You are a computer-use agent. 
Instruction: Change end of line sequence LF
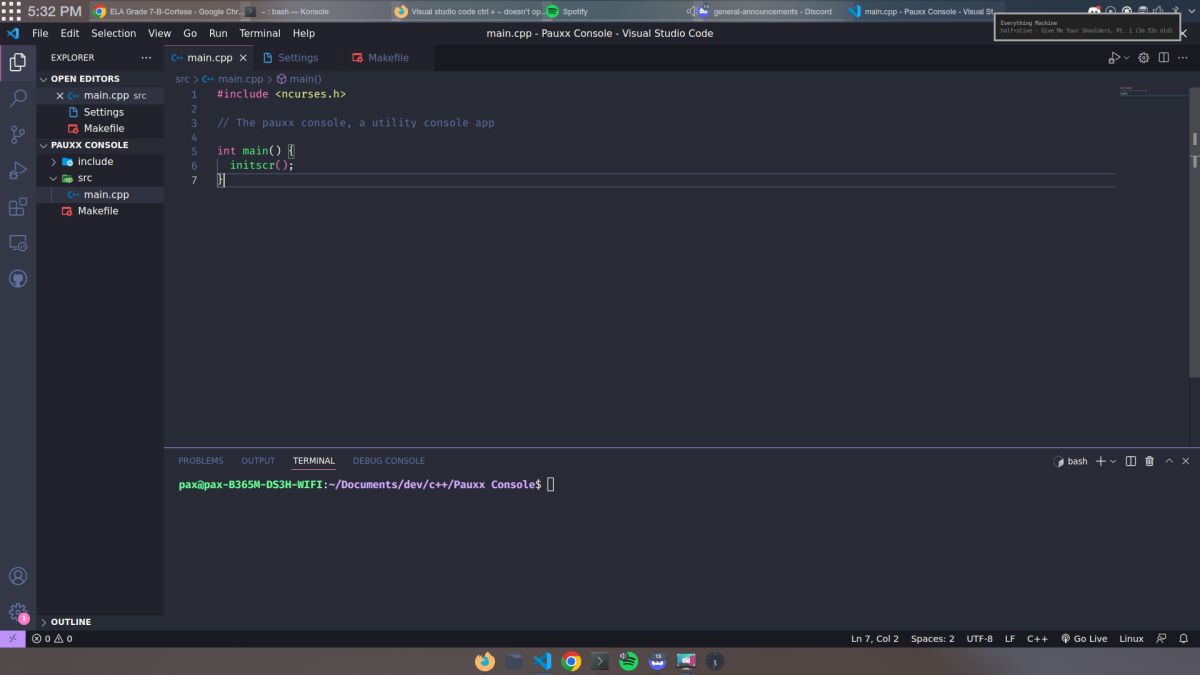click(1010, 639)
